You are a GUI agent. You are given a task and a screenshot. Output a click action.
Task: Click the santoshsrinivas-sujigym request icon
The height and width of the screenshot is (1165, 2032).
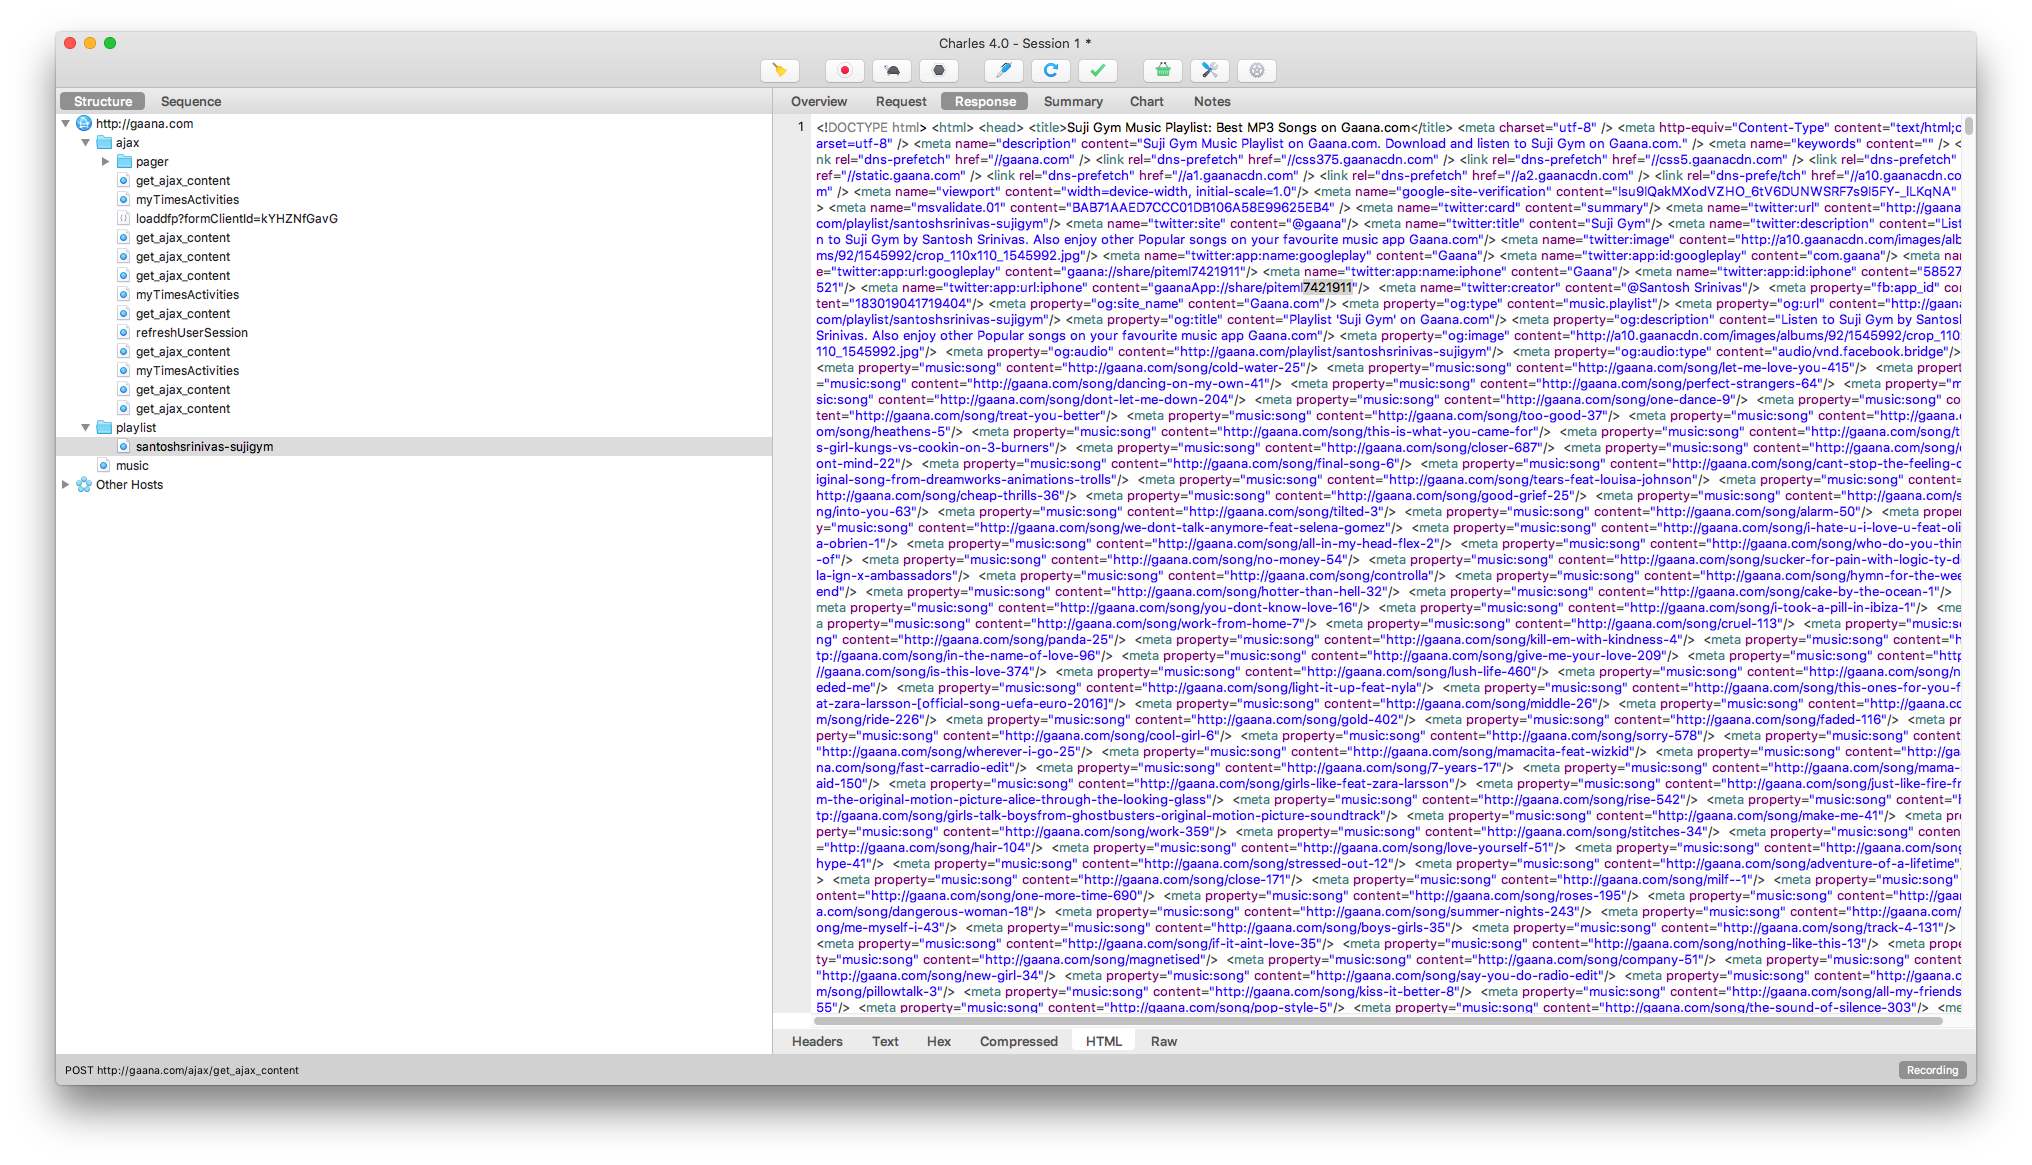tap(124, 447)
